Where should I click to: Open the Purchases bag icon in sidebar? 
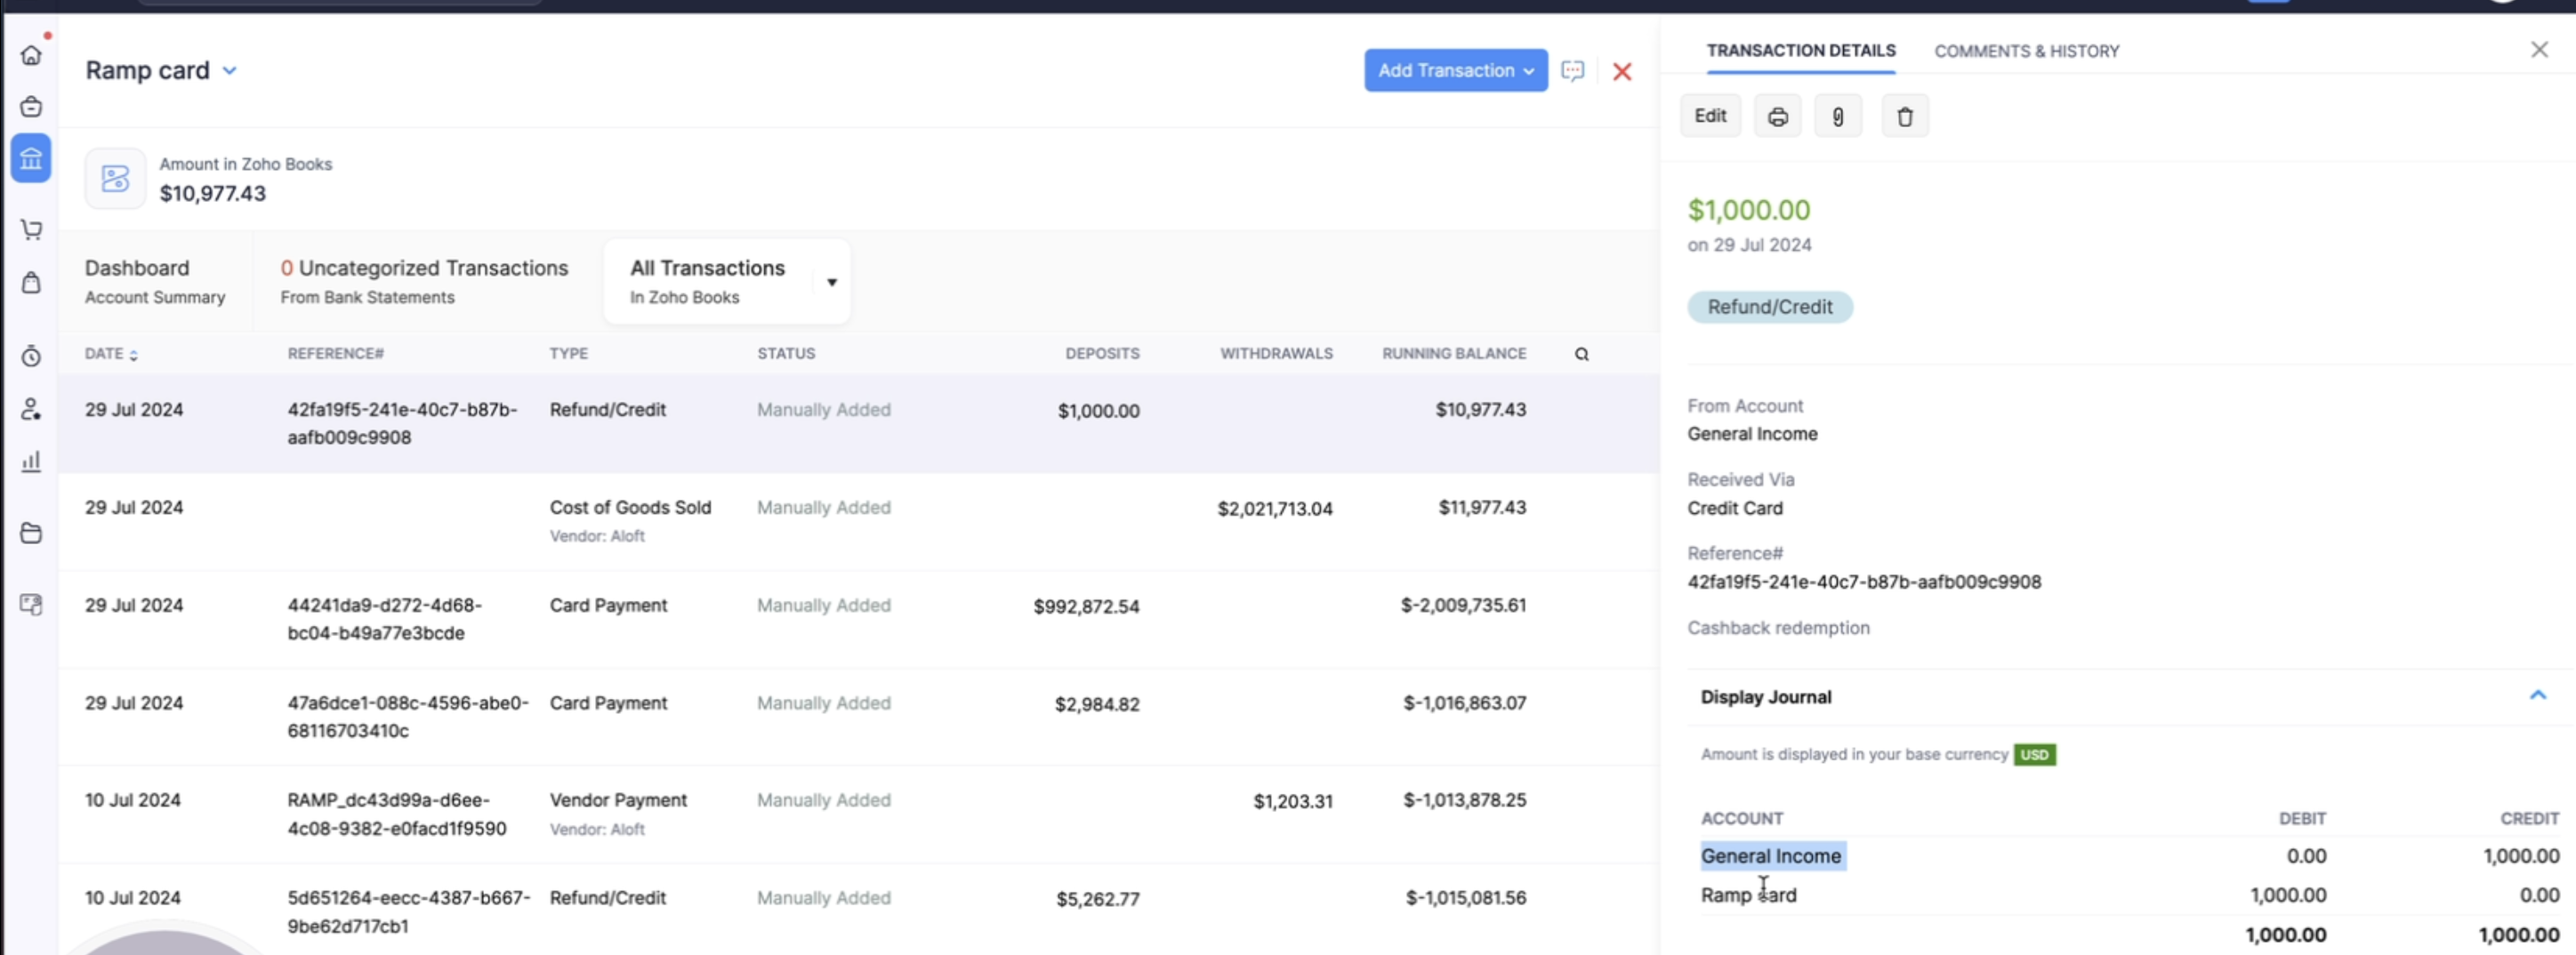tap(31, 283)
